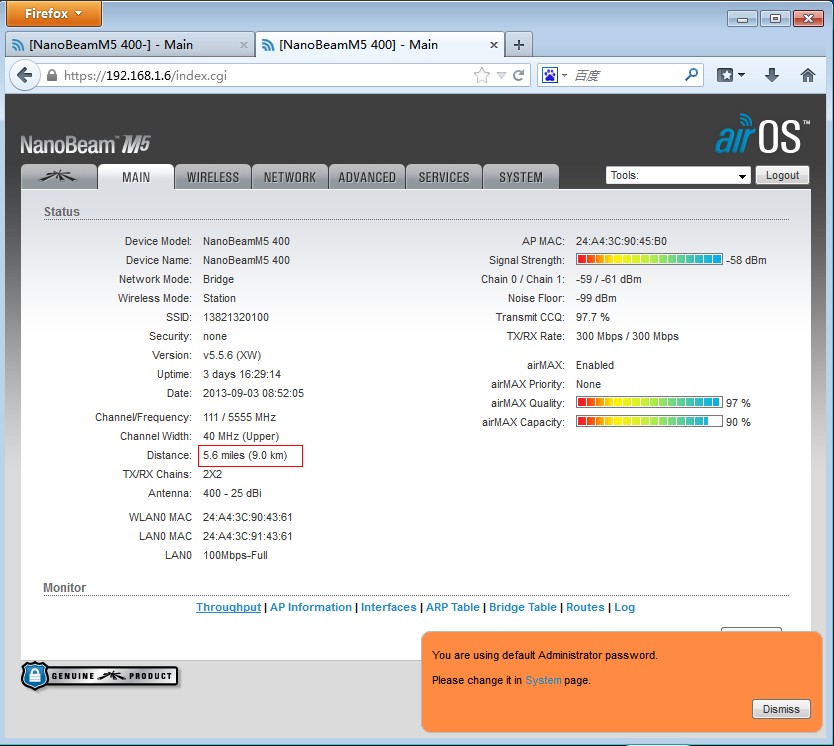
Task: Open the SERVICES tab
Action: (444, 177)
